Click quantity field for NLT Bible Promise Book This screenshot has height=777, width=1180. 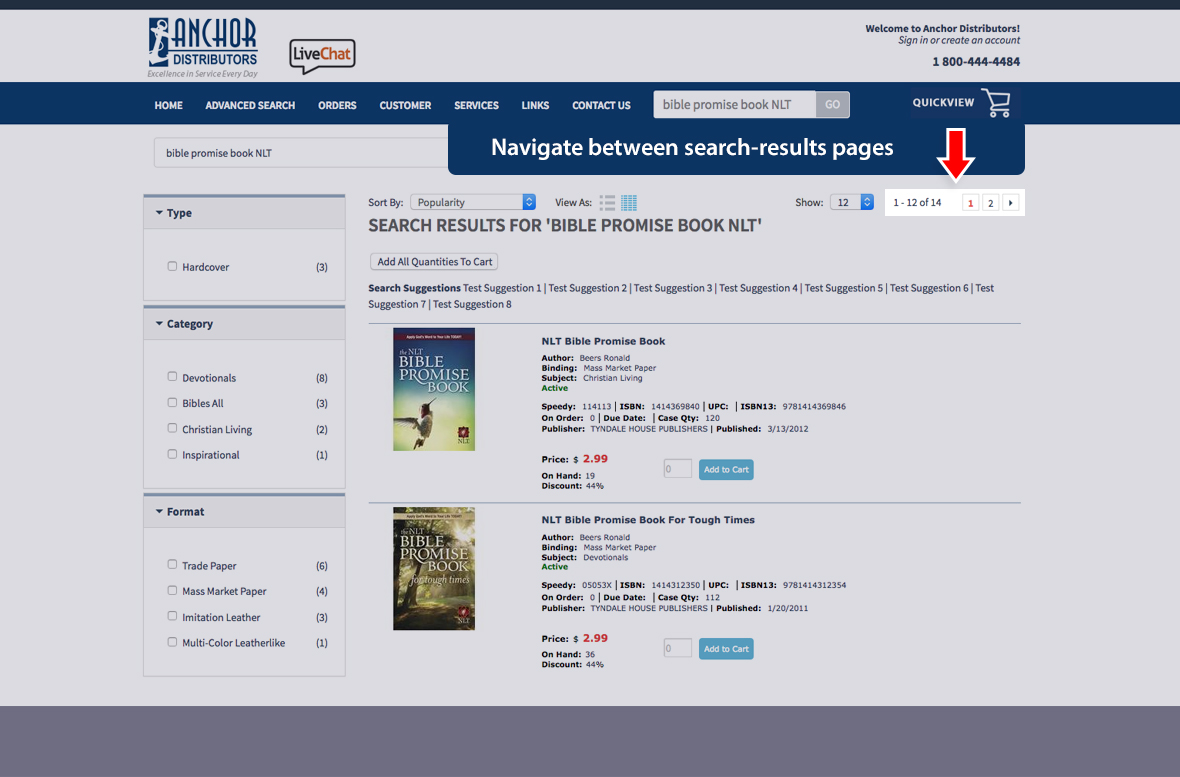tap(677, 469)
